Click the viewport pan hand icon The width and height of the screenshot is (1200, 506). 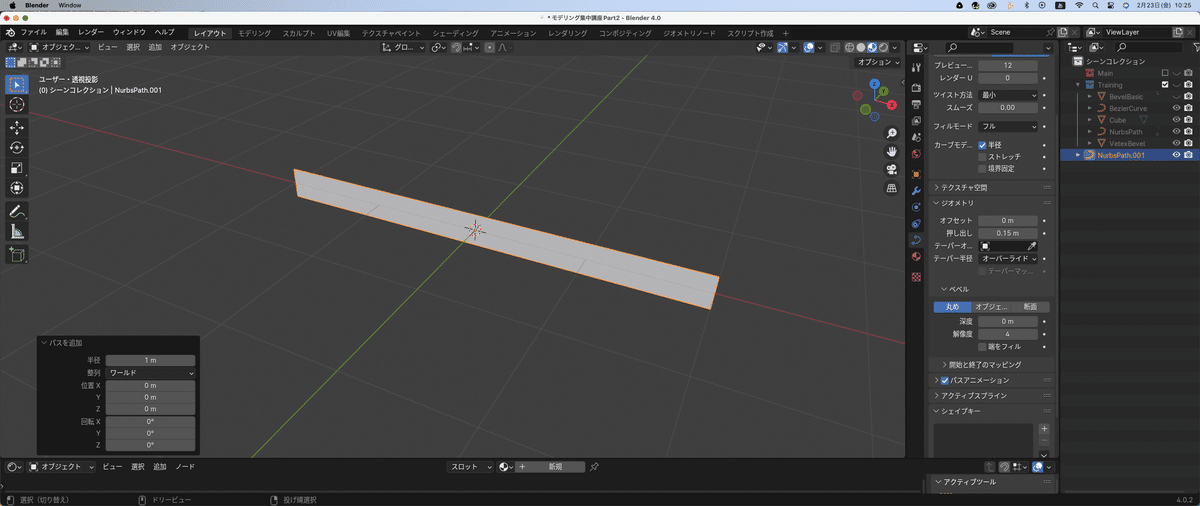tap(891, 152)
